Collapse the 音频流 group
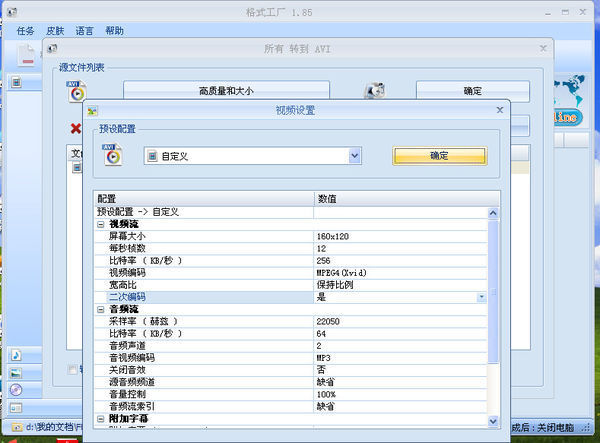This screenshot has height=443, width=600. 100,309
